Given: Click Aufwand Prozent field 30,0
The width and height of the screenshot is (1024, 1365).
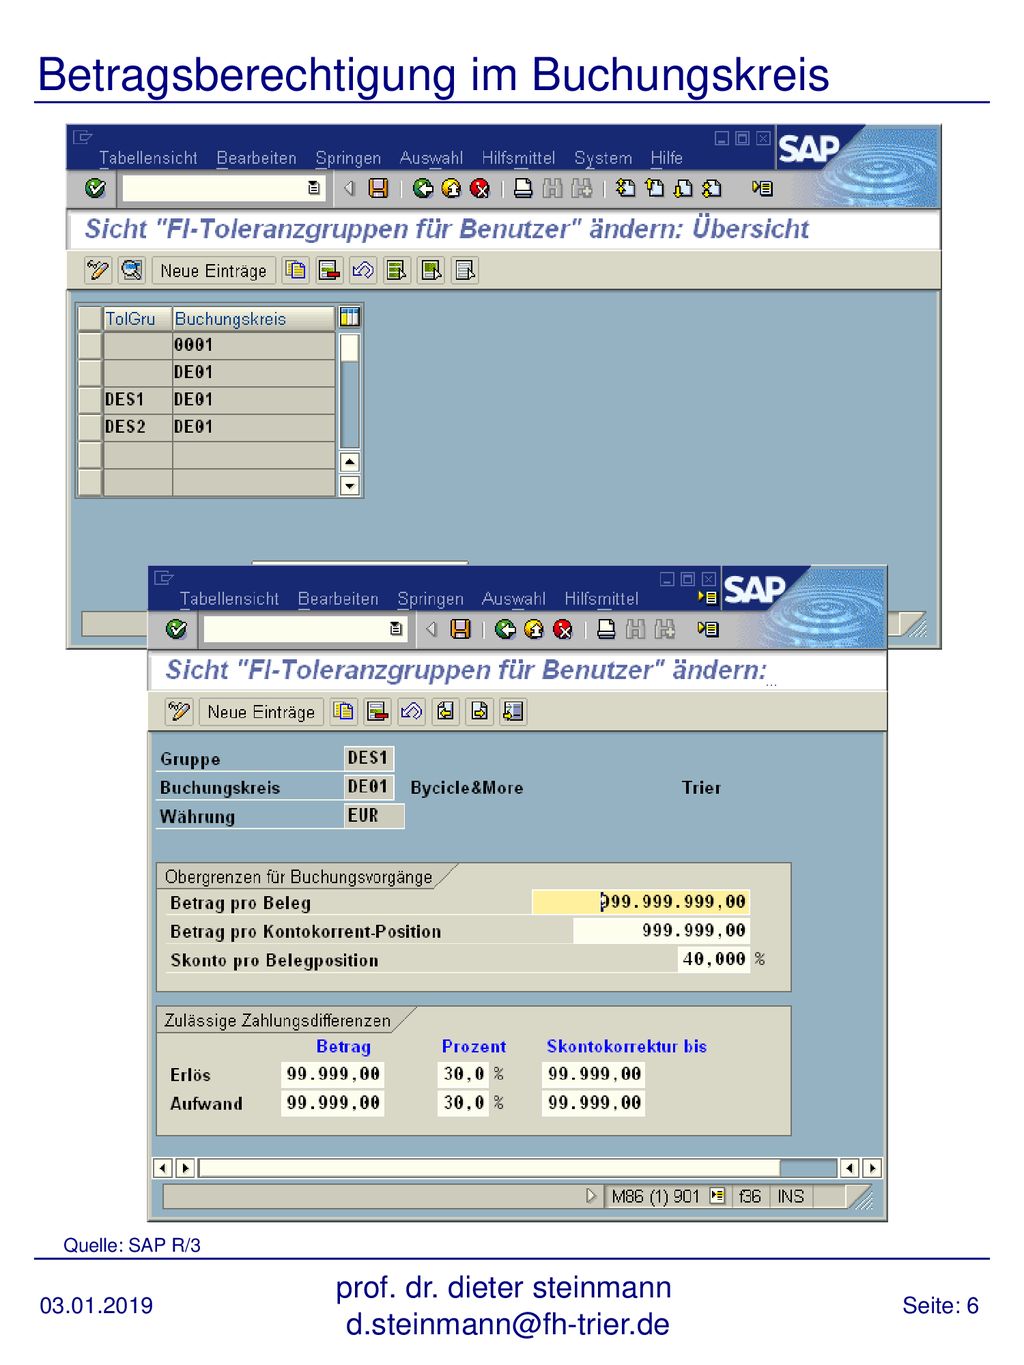Looking at the screenshot, I should (x=463, y=1103).
